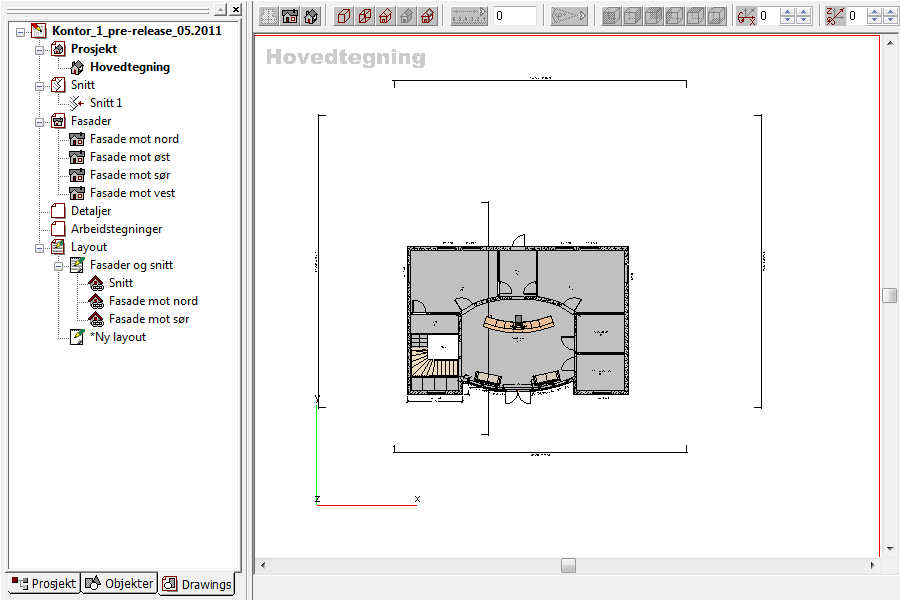Viewport: 900px width, 600px height.
Task: Collapse the Fasader tree group
Action: pyautogui.click(x=40, y=122)
